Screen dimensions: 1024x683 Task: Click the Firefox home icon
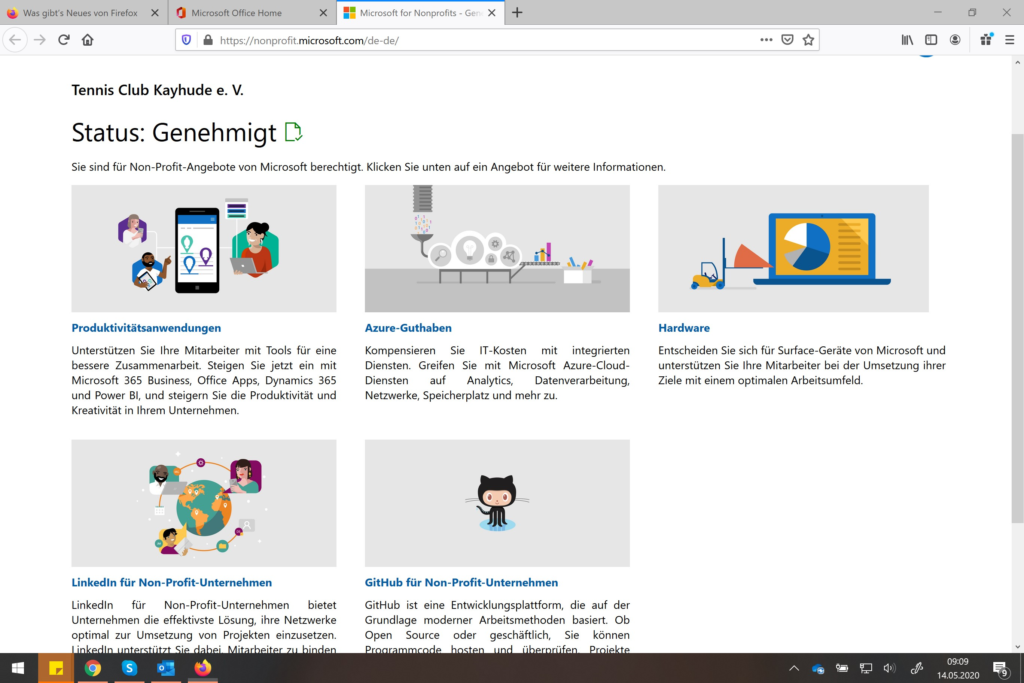(88, 40)
